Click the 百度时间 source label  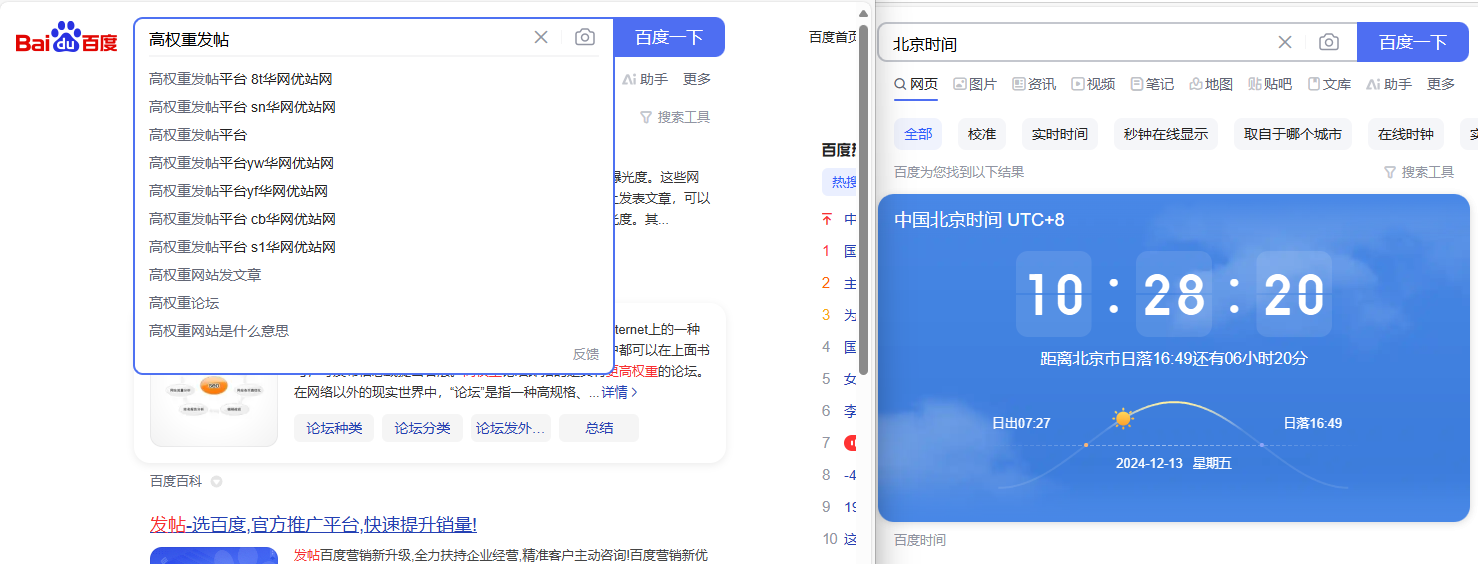[920, 540]
